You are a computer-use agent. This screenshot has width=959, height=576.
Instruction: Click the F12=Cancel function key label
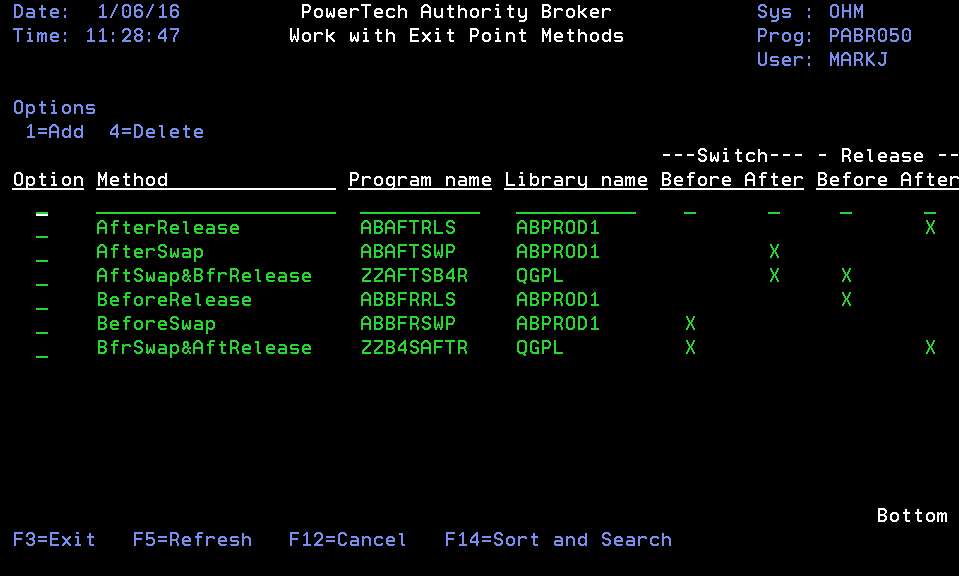coord(347,539)
